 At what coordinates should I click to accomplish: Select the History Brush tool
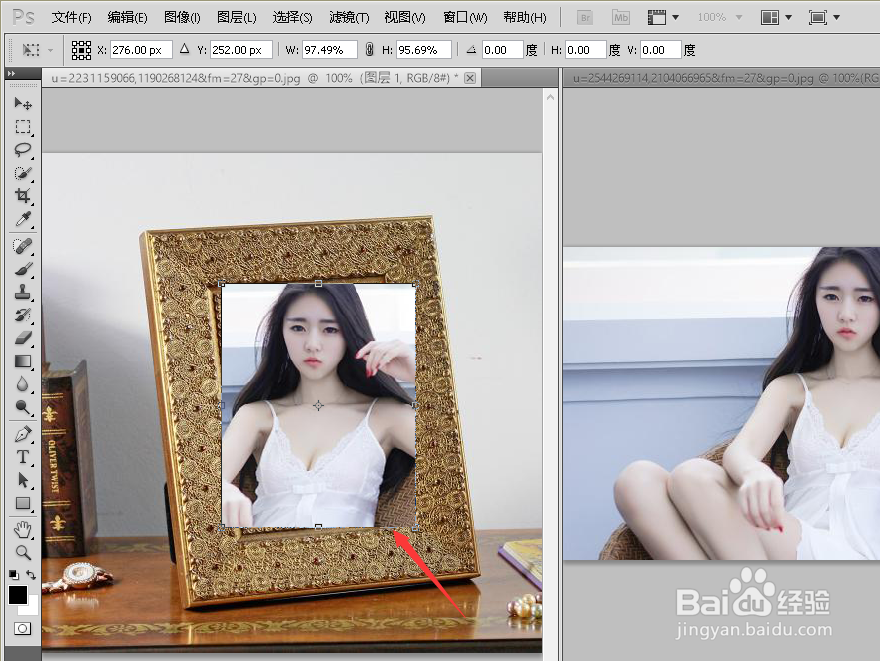[22, 315]
